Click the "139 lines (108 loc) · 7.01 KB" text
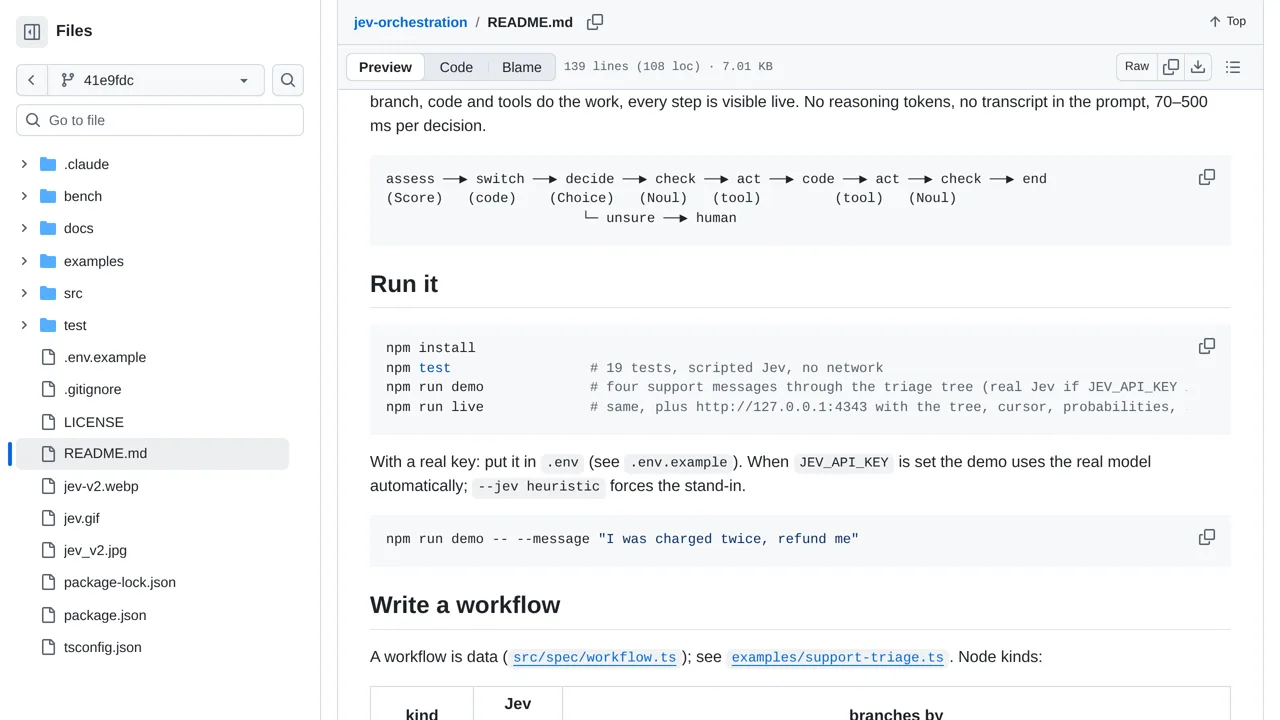This screenshot has height=720, width=1280. 668,67
